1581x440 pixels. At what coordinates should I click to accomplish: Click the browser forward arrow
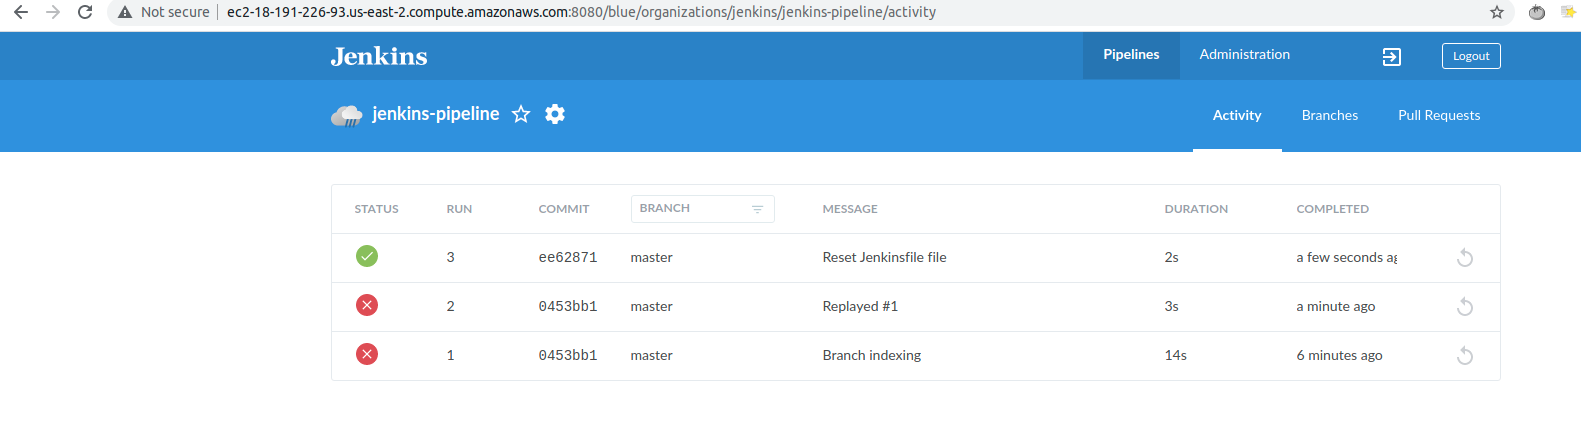(x=53, y=12)
